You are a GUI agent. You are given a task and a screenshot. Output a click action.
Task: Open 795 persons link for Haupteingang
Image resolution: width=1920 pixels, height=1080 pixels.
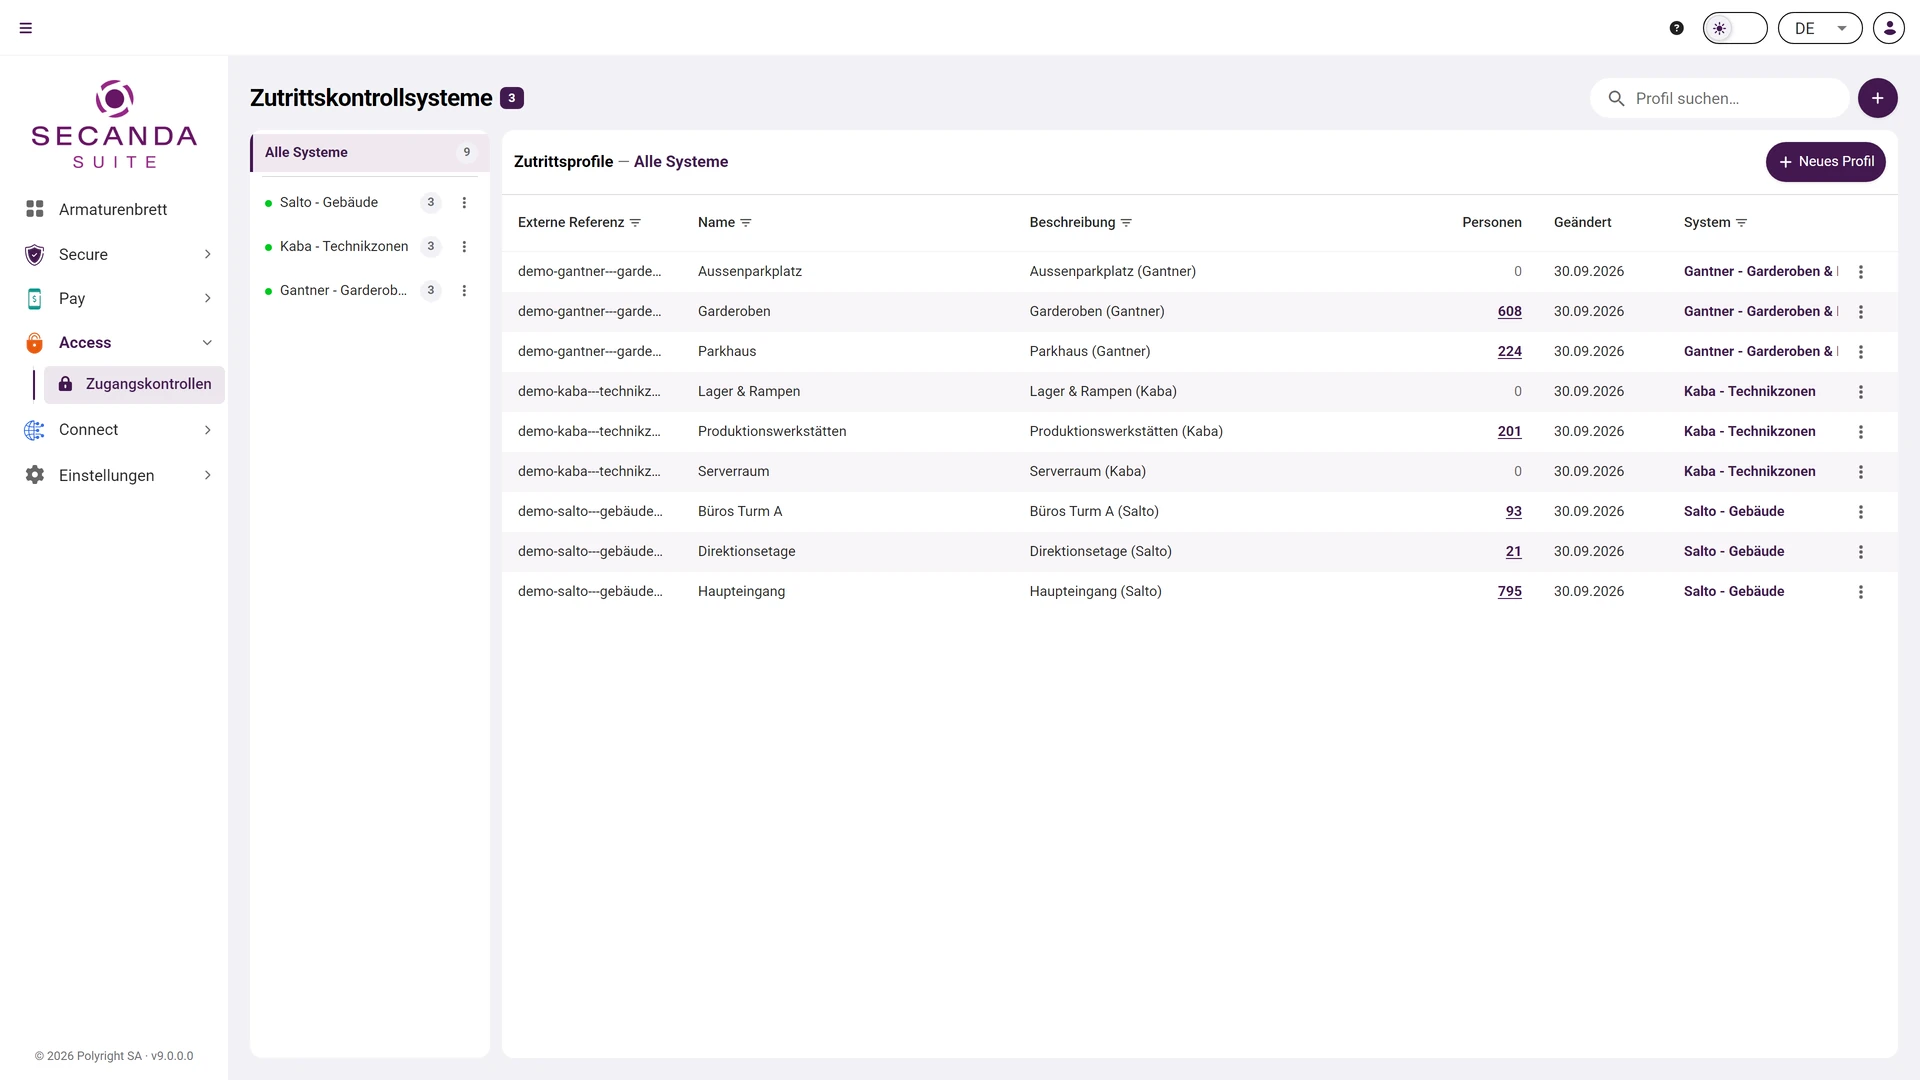(1509, 592)
